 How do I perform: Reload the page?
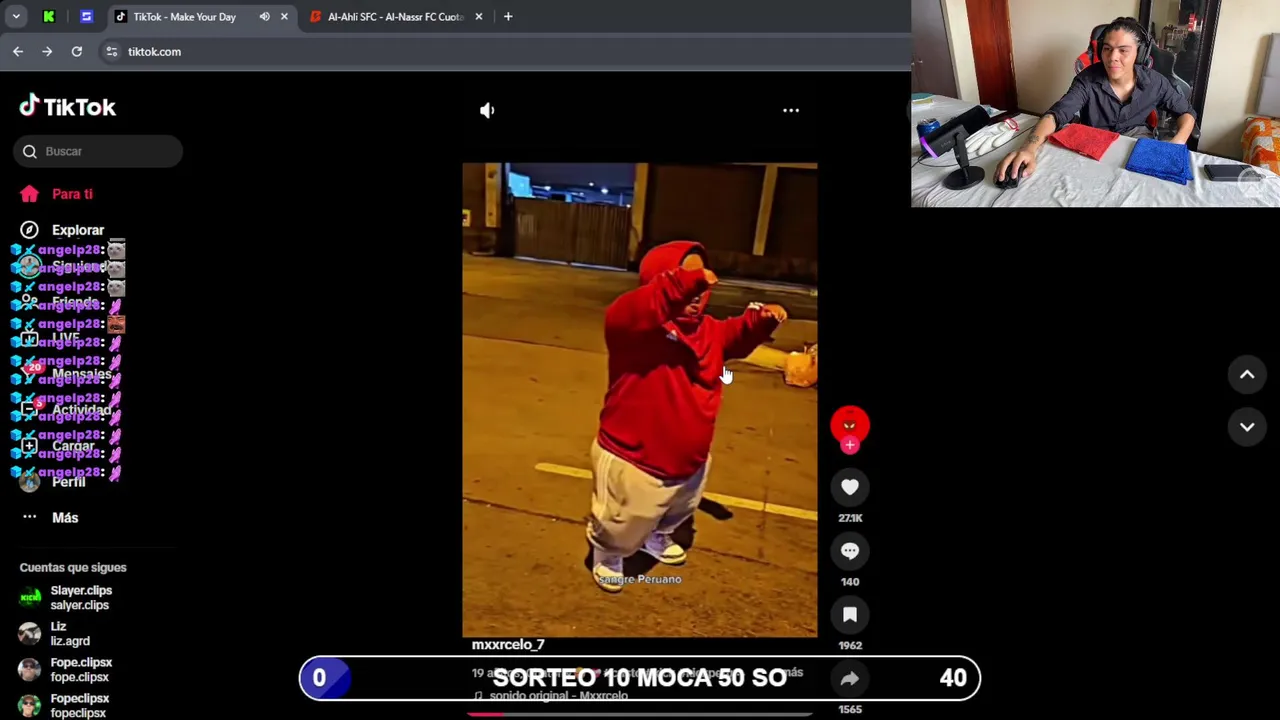pyautogui.click(x=76, y=52)
